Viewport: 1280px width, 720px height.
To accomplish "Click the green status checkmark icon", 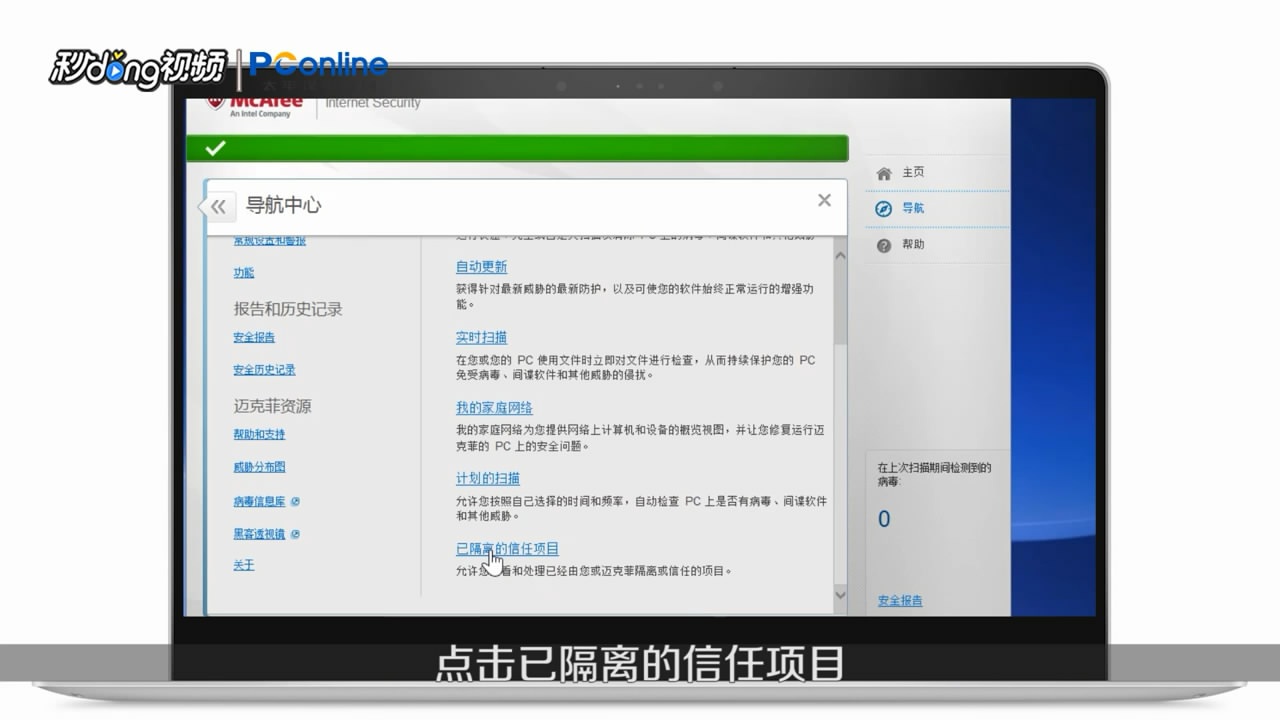I will point(215,149).
